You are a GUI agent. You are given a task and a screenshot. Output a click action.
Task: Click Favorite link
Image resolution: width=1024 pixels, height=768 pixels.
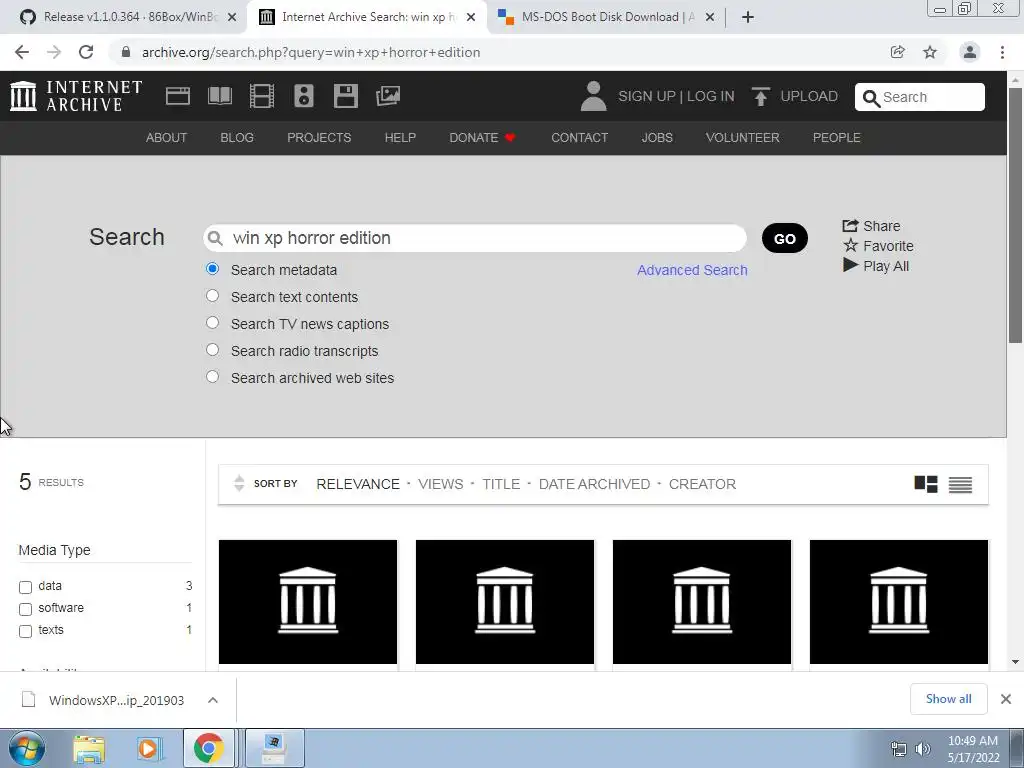(x=878, y=246)
